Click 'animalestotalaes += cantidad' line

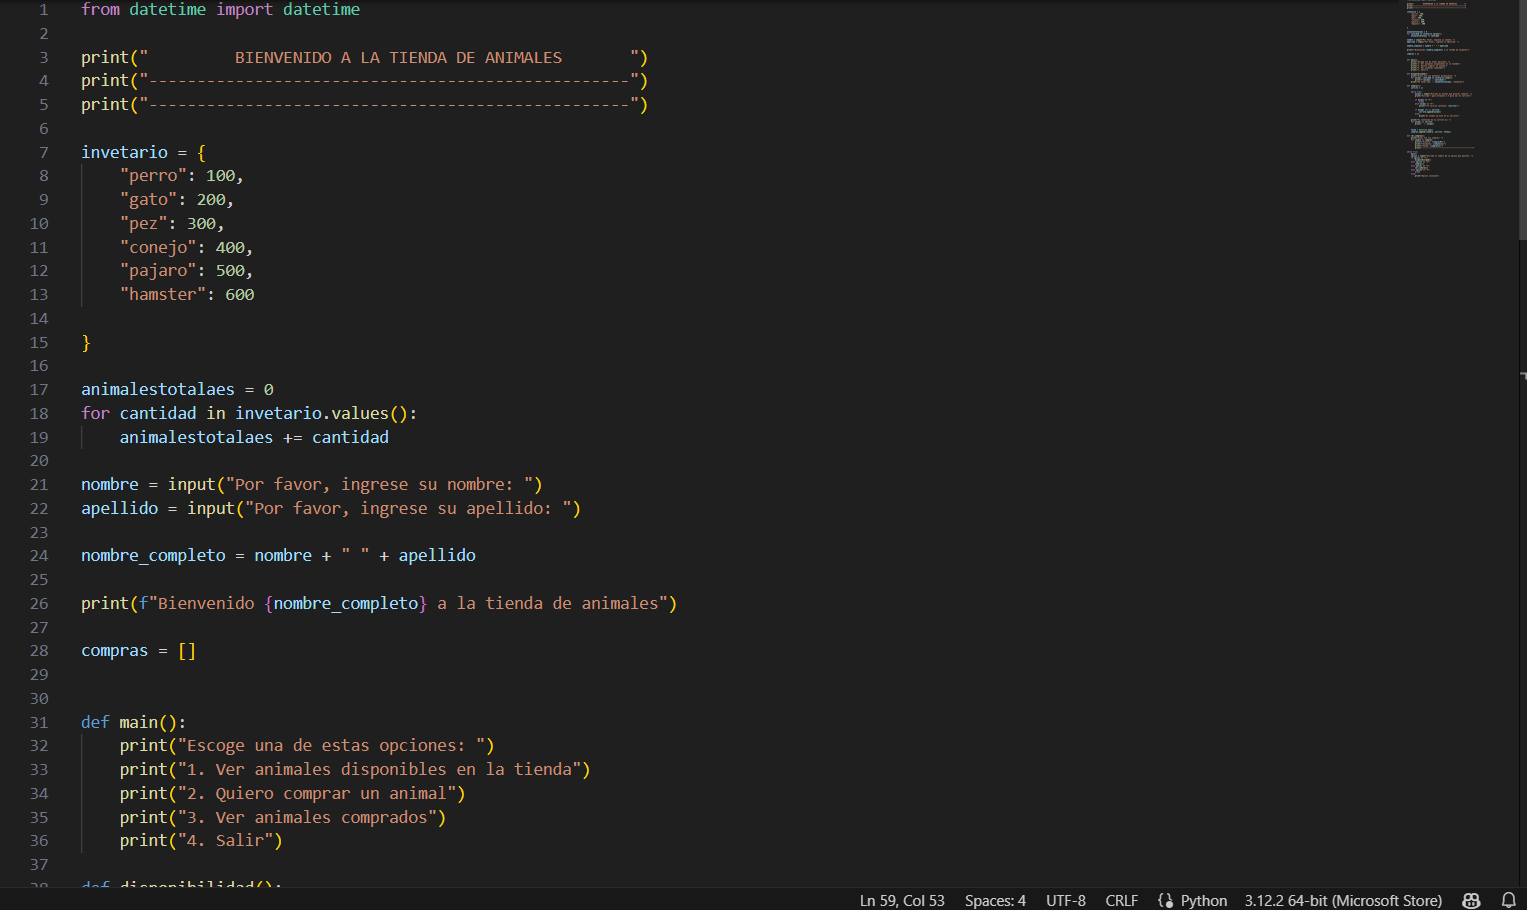(x=254, y=437)
